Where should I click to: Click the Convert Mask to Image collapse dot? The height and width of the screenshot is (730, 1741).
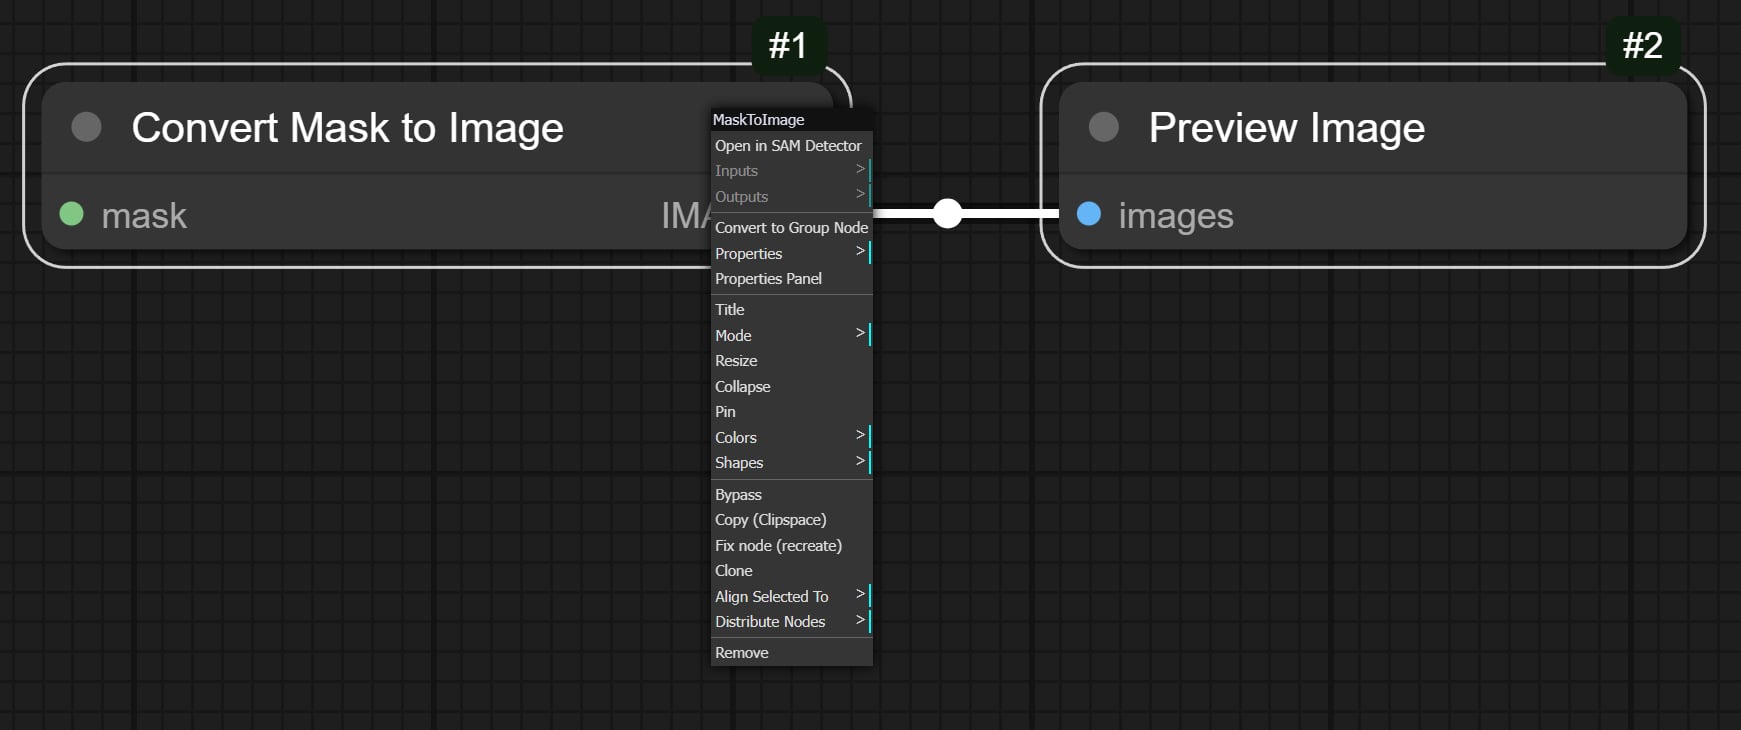pos(87,127)
